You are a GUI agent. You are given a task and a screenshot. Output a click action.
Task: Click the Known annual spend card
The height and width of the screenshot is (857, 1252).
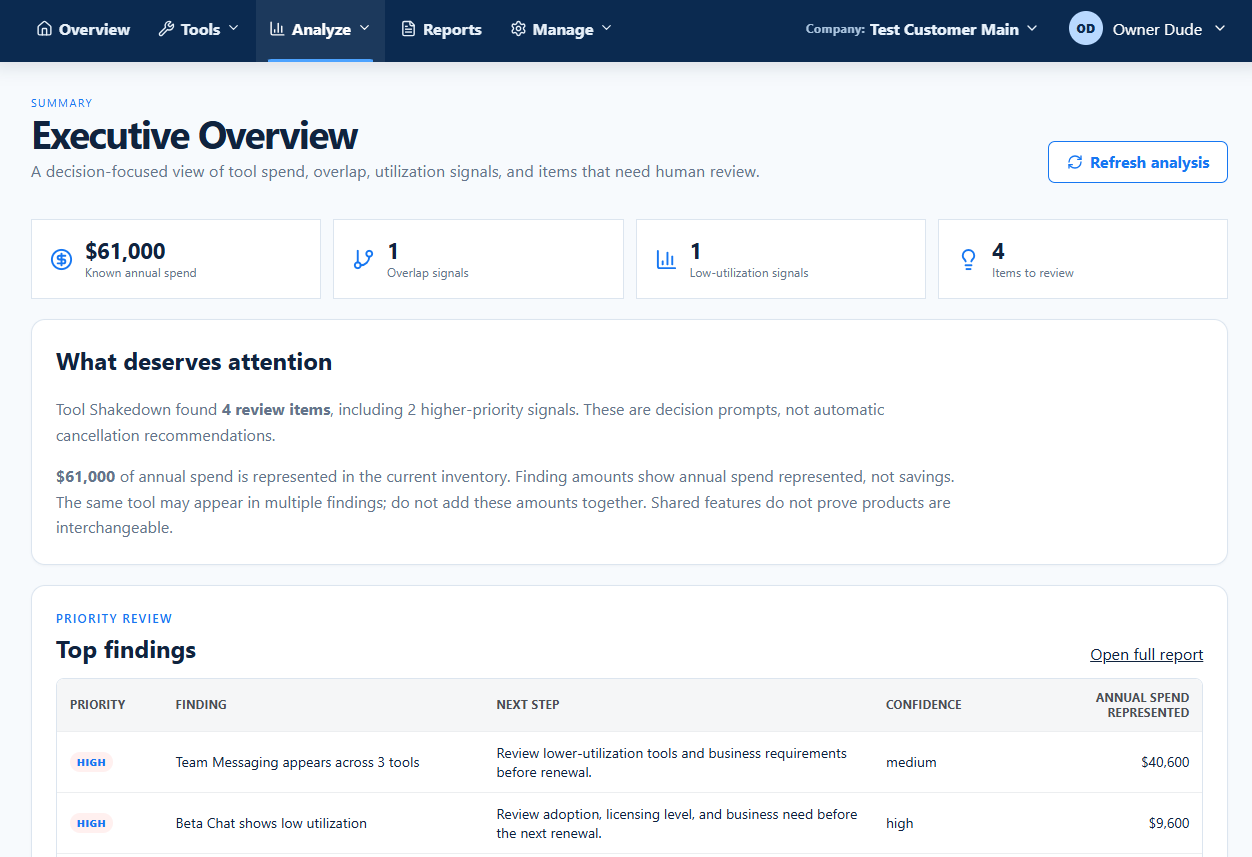click(x=176, y=259)
